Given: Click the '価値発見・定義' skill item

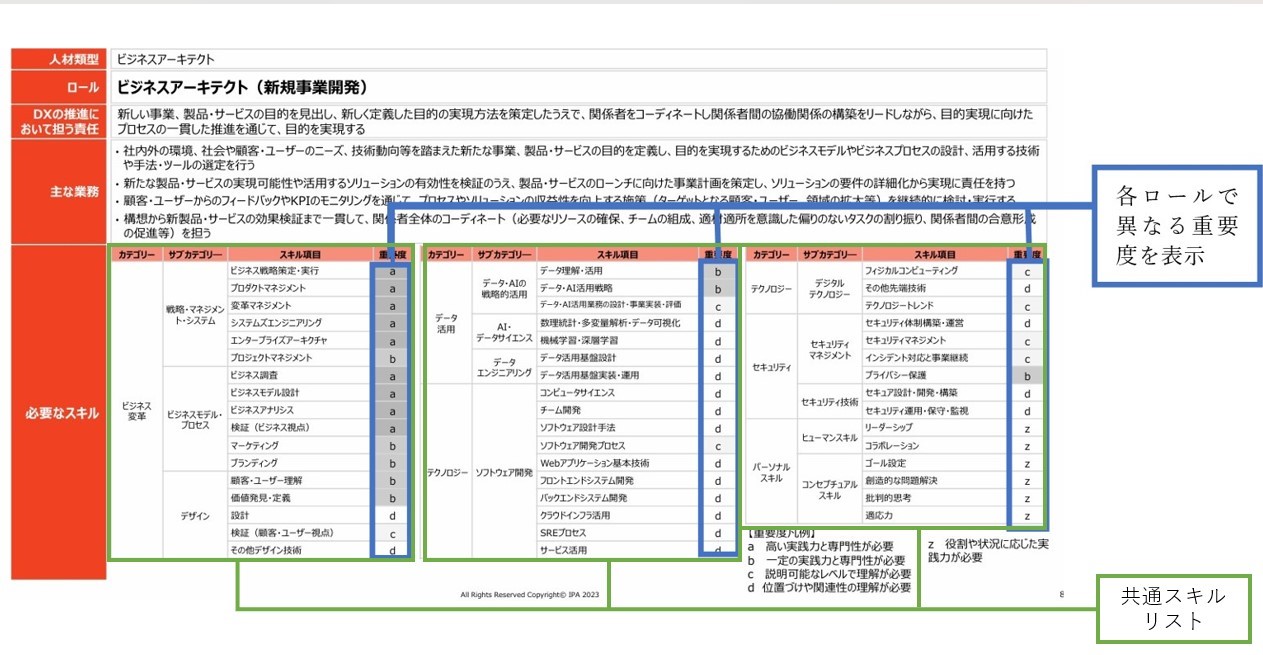Looking at the screenshot, I should (x=260, y=498).
